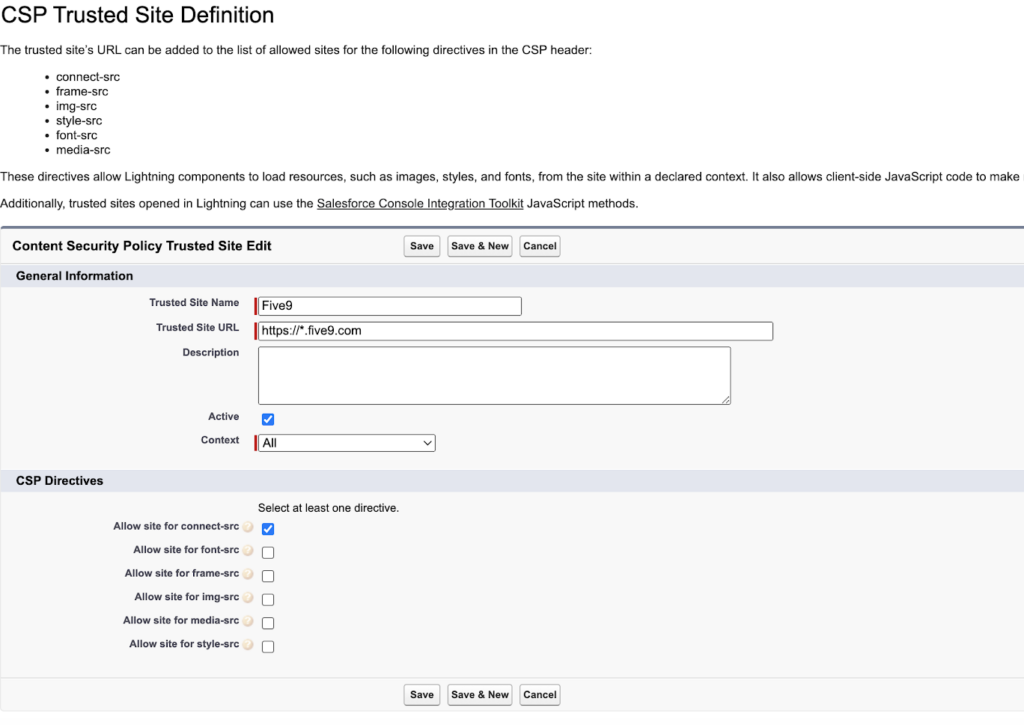This screenshot has width=1024, height=725.
Task: Uncheck the Active checkbox
Action: (268, 419)
